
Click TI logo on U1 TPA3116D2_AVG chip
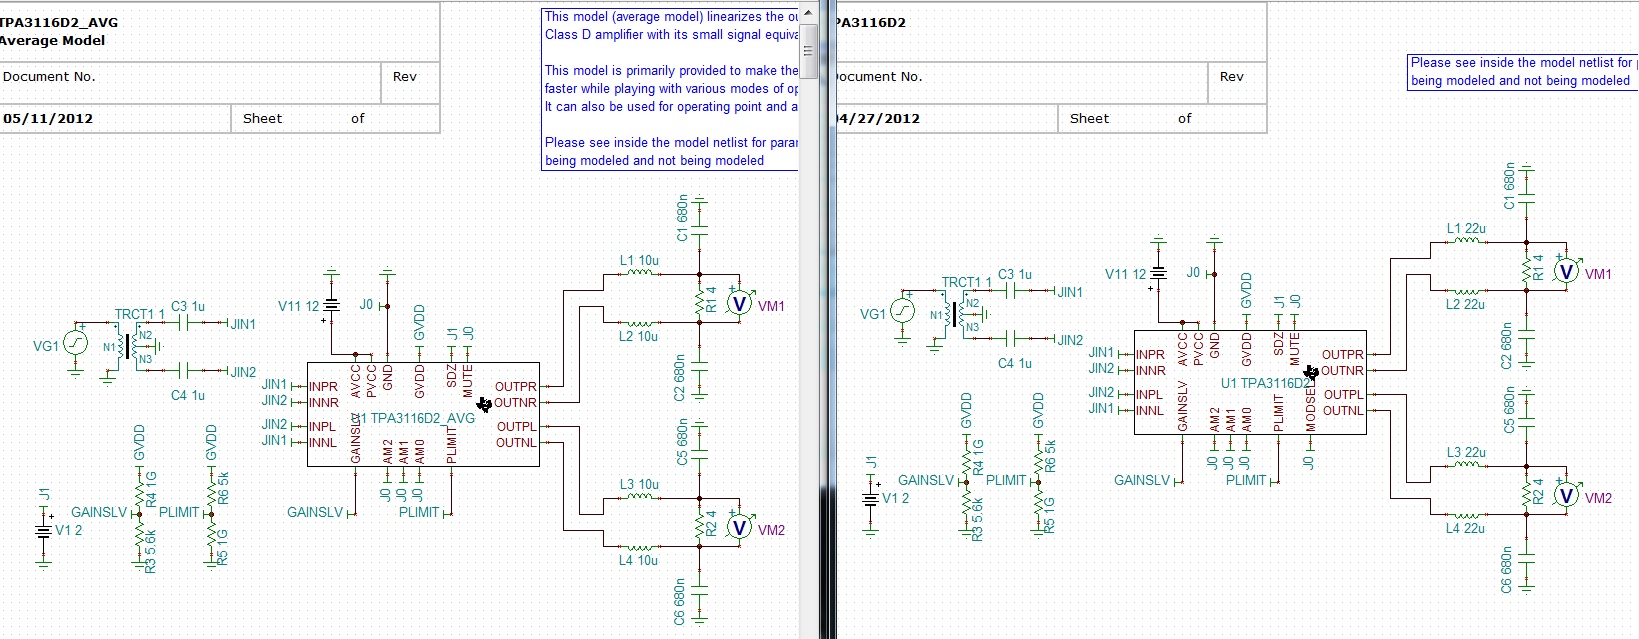tap(484, 404)
